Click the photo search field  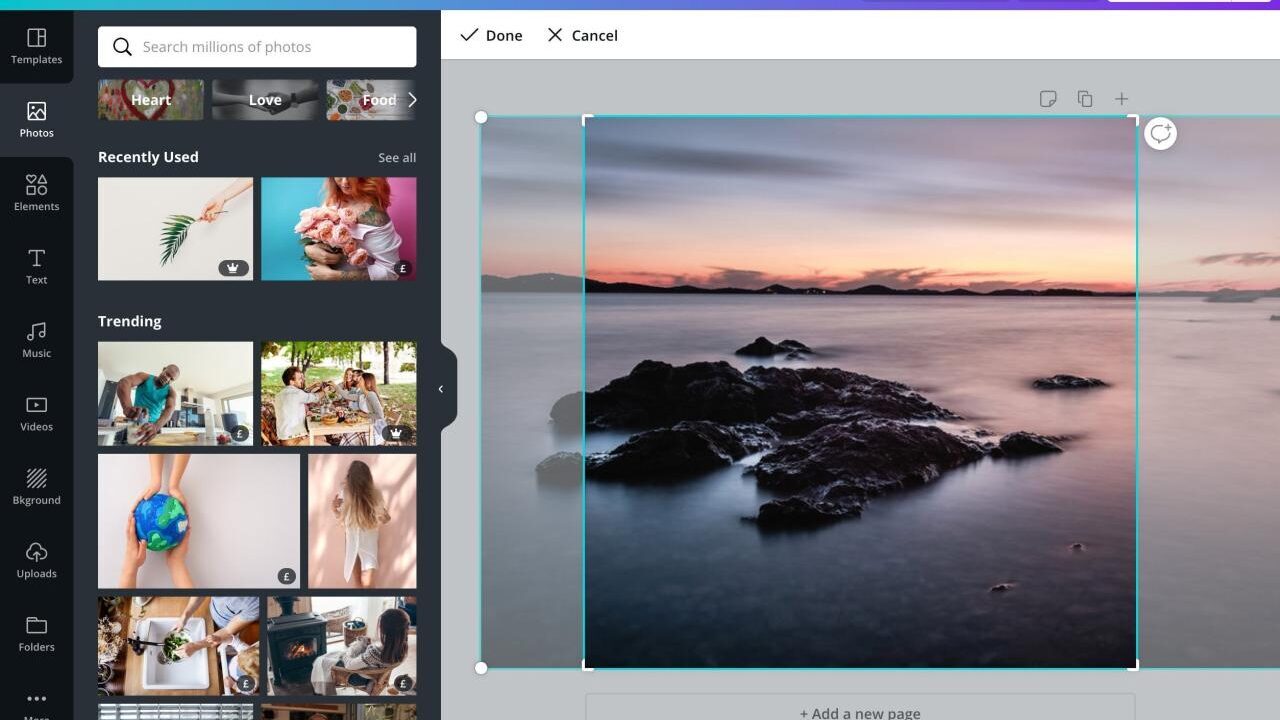256,46
